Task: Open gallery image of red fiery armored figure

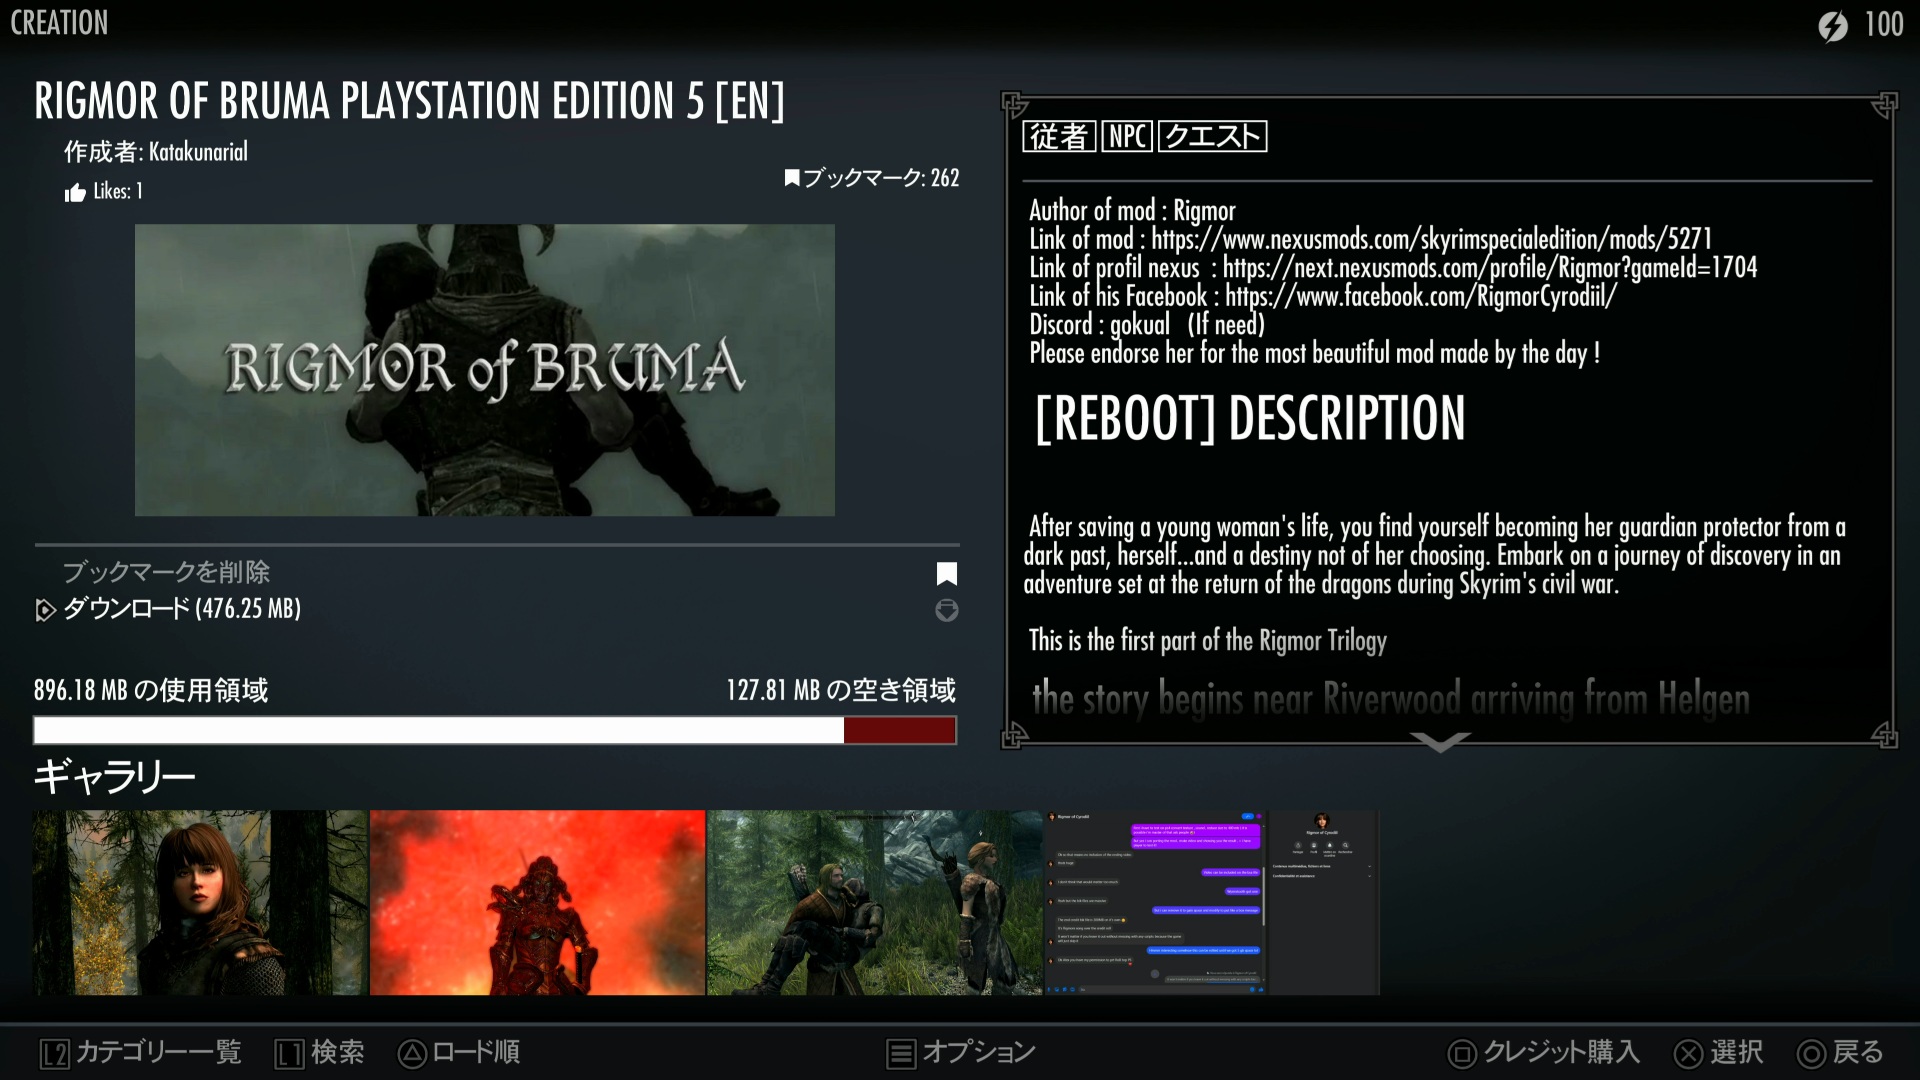Action: coord(537,902)
